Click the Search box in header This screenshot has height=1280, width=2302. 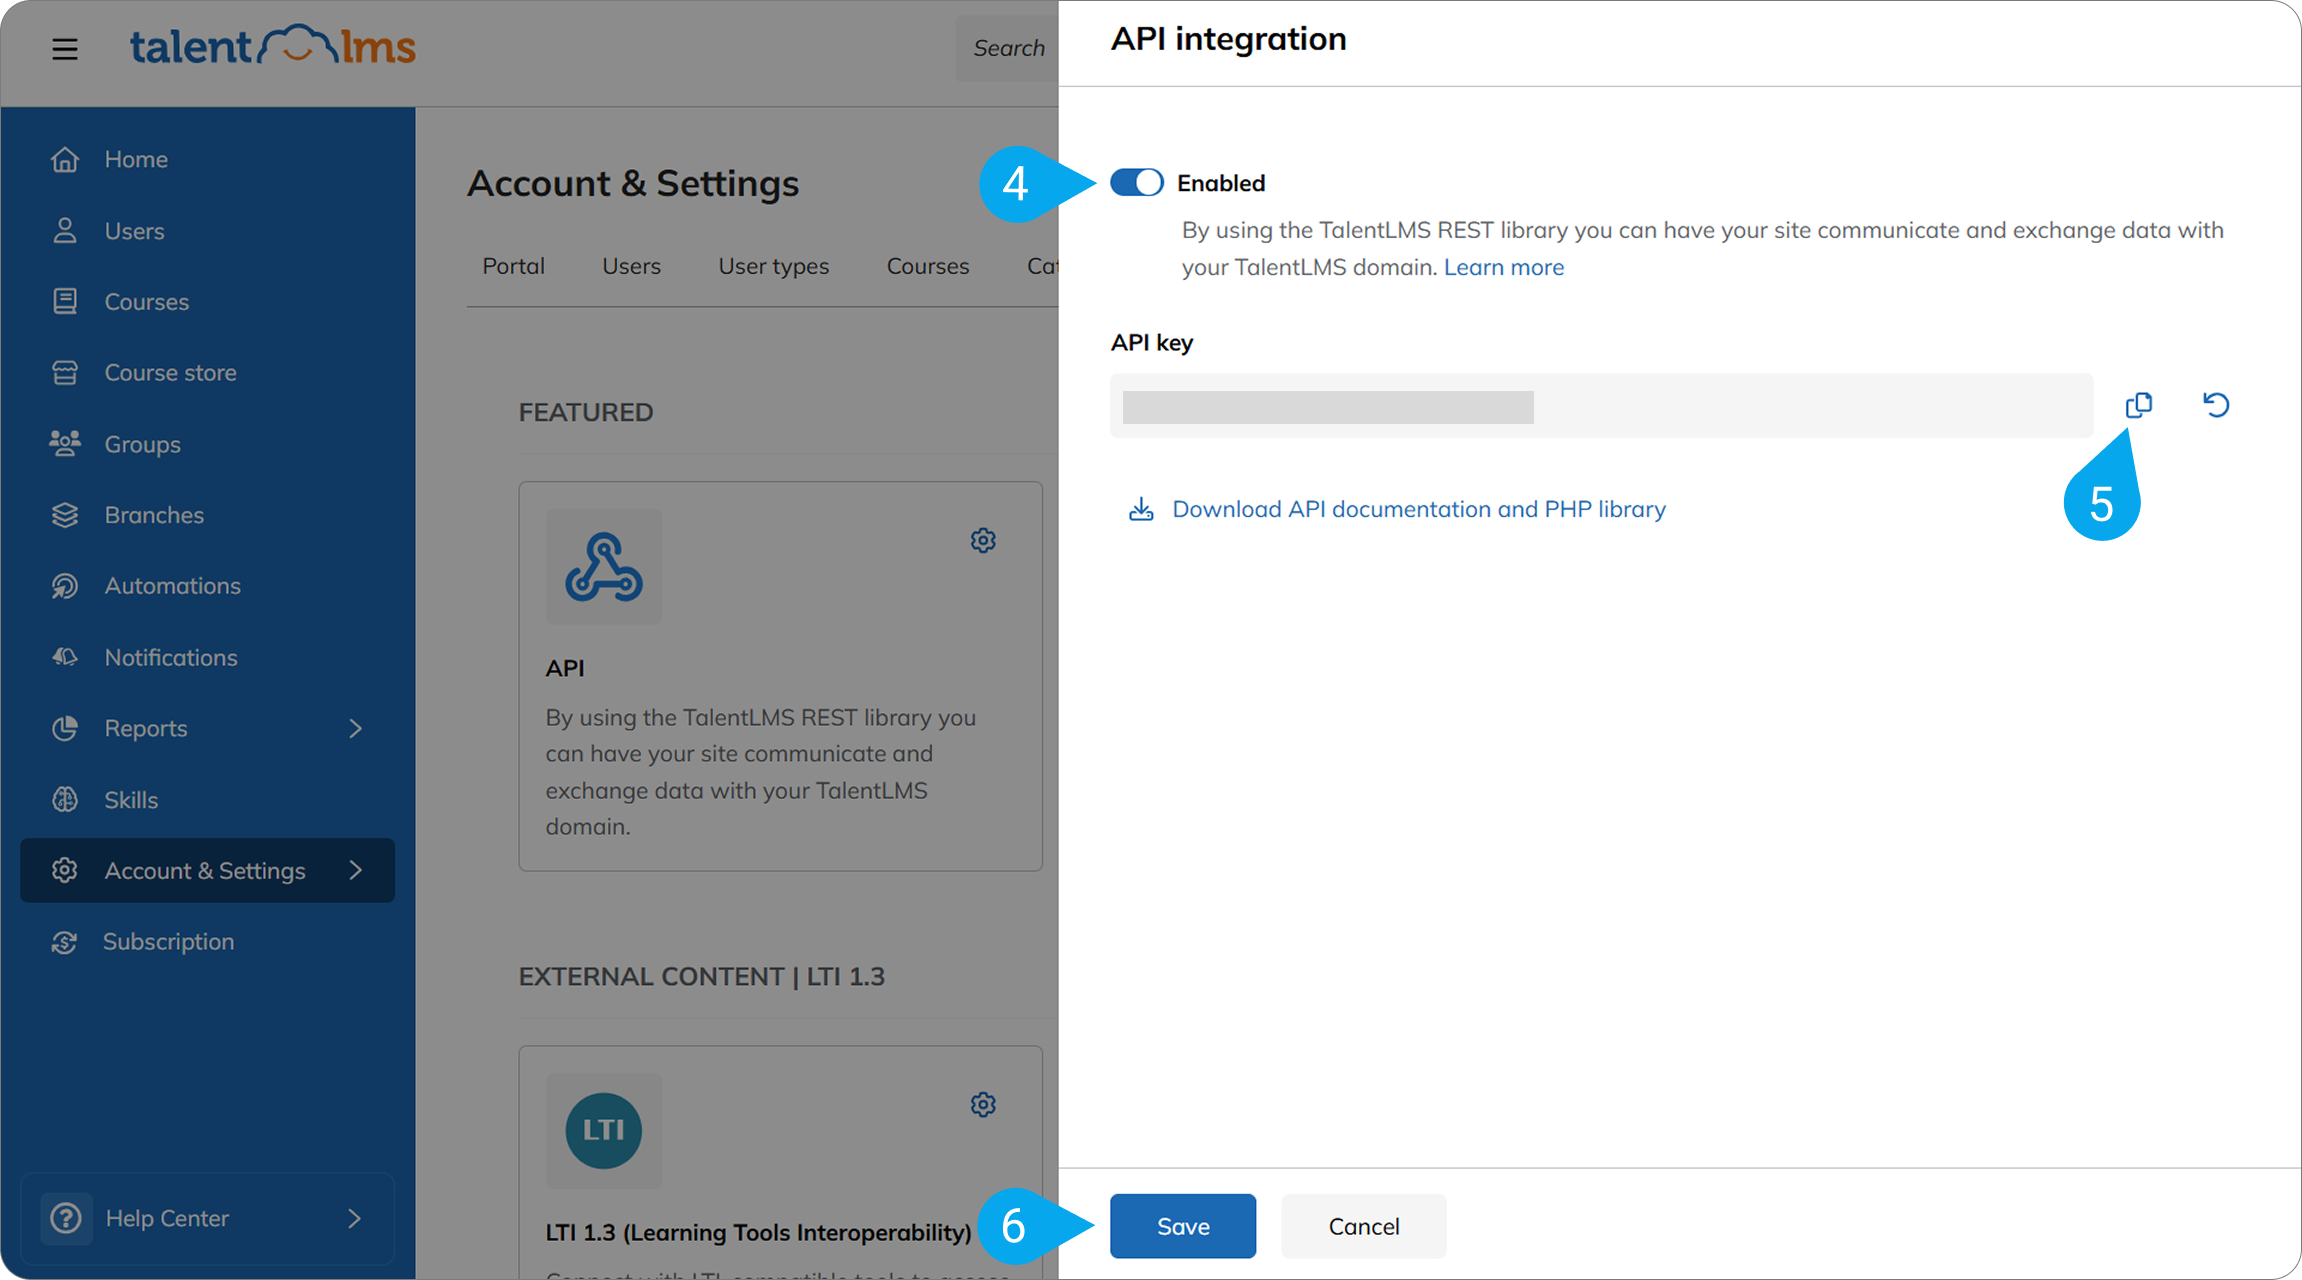click(1007, 48)
